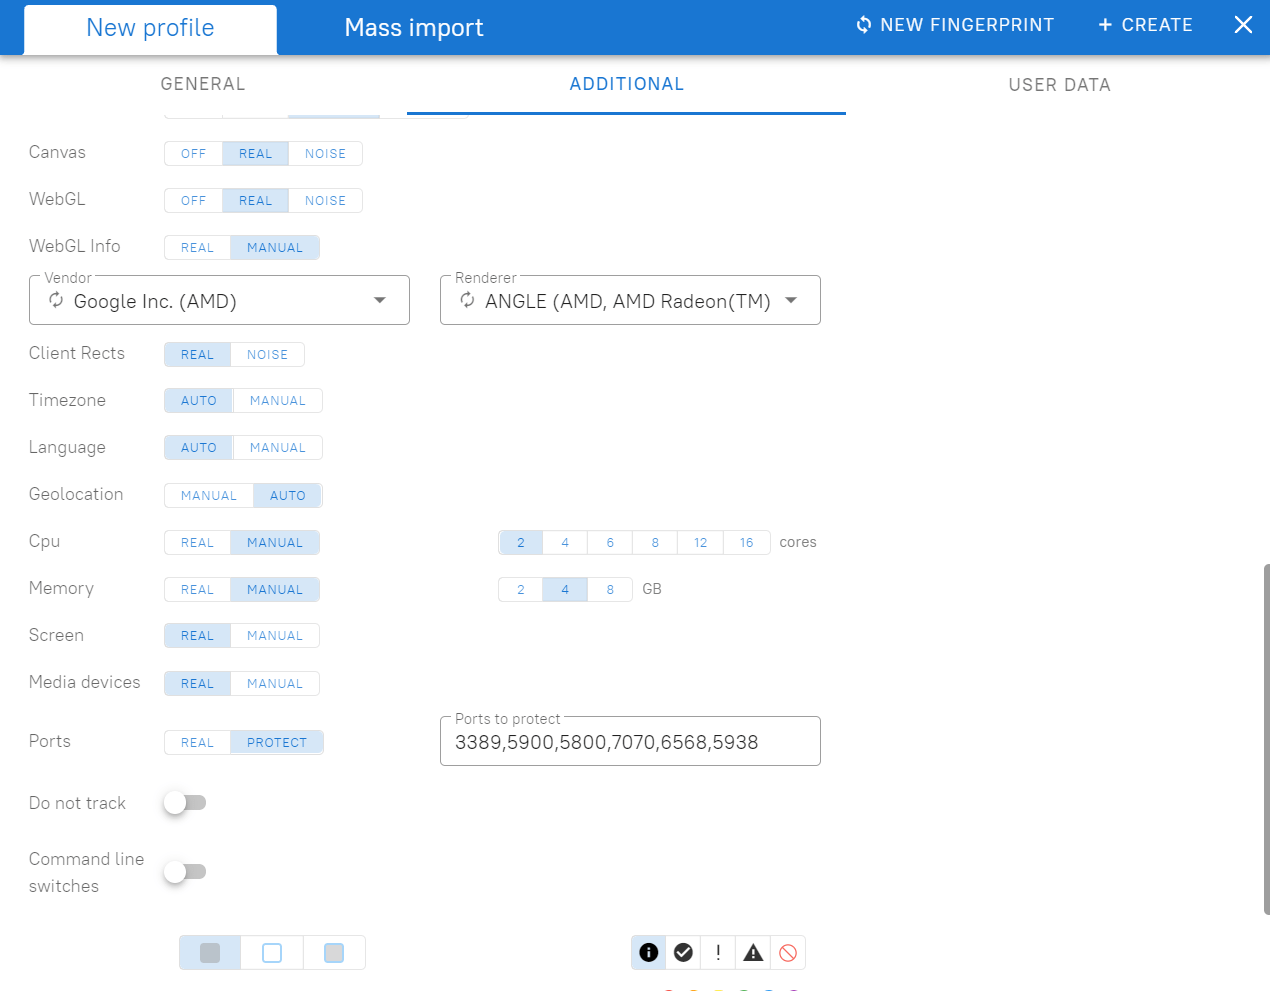Set Canvas to NOISE
Viewport: 1270px width, 991px height.
325,153
